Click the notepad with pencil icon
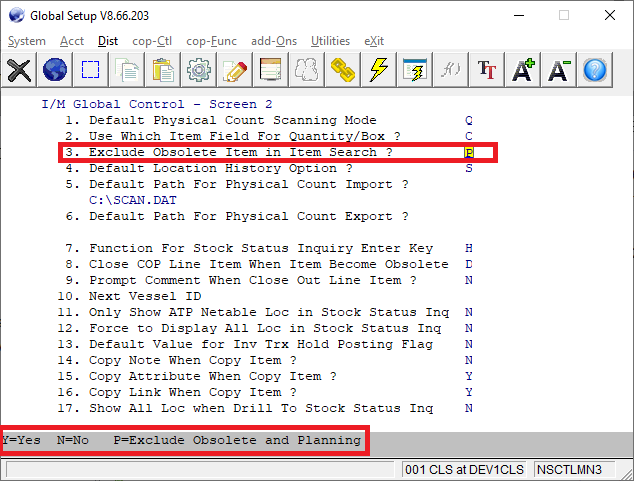634x481 pixels. point(235,70)
